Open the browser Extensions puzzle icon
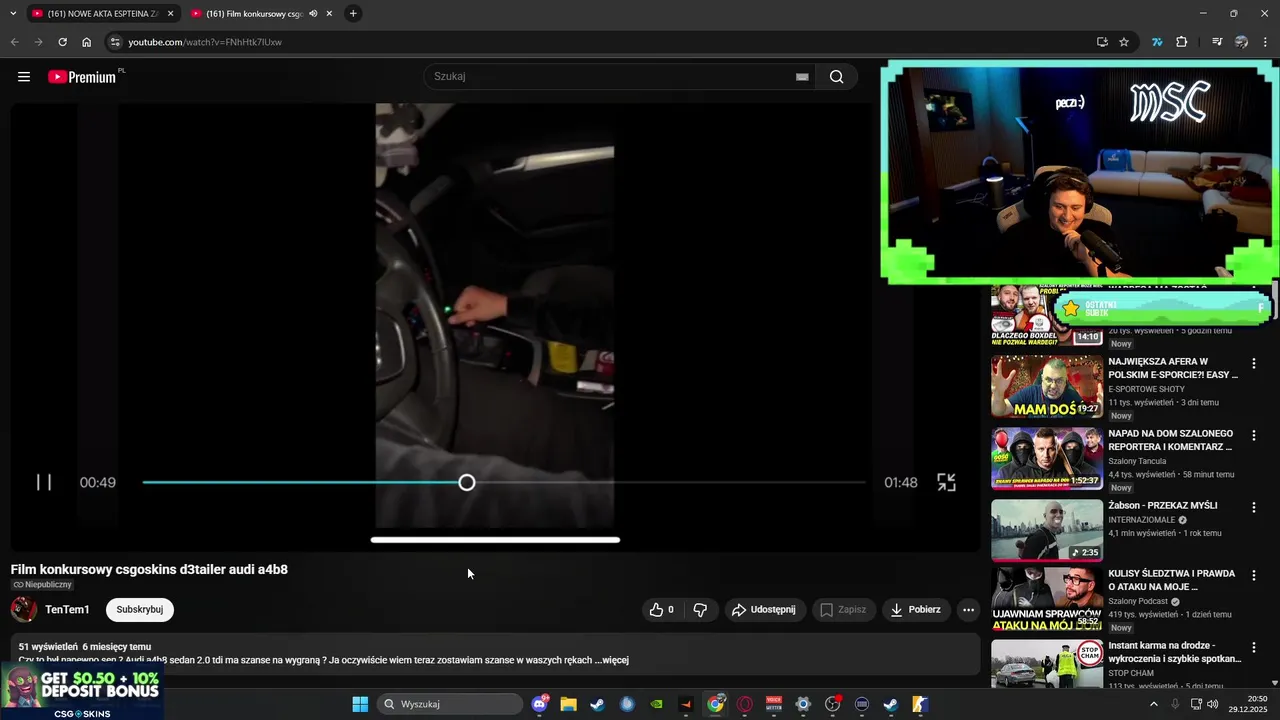The height and width of the screenshot is (720, 1280). (x=1181, y=42)
